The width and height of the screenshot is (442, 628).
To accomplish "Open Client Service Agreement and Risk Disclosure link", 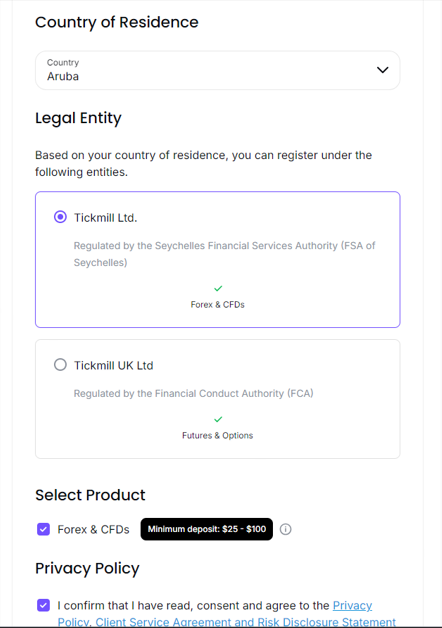I will pyautogui.click(x=245, y=622).
